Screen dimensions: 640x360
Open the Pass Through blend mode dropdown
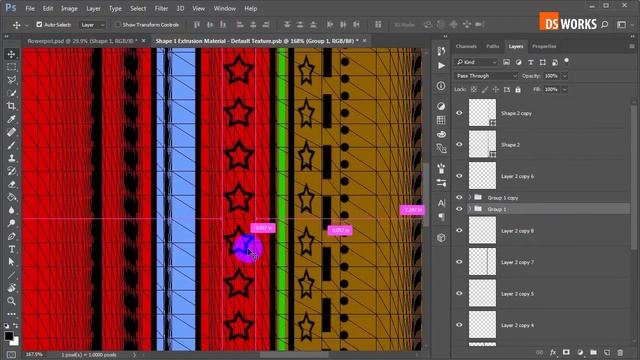(486, 76)
